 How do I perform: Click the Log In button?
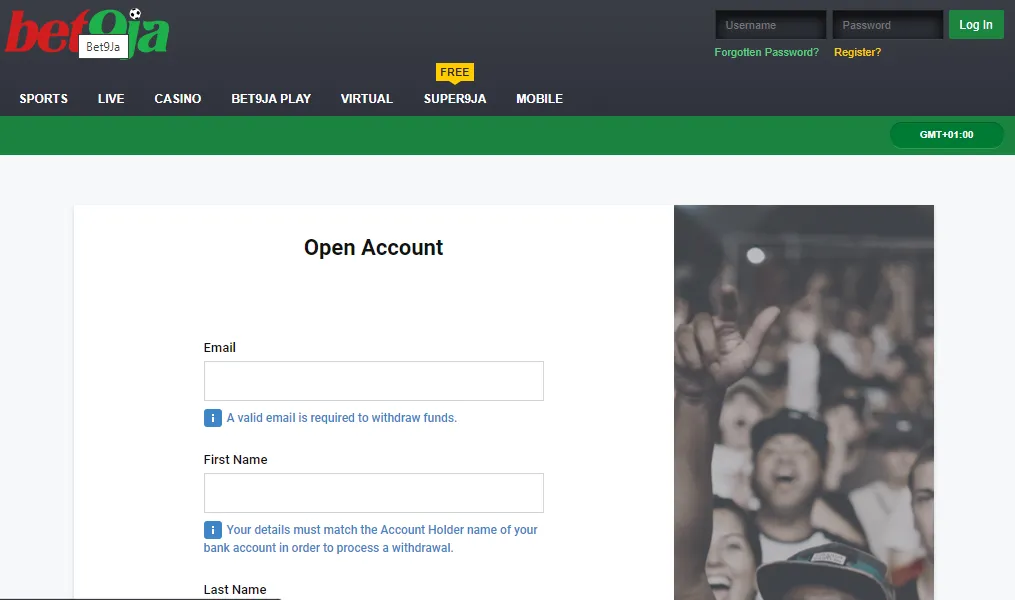point(976,25)
